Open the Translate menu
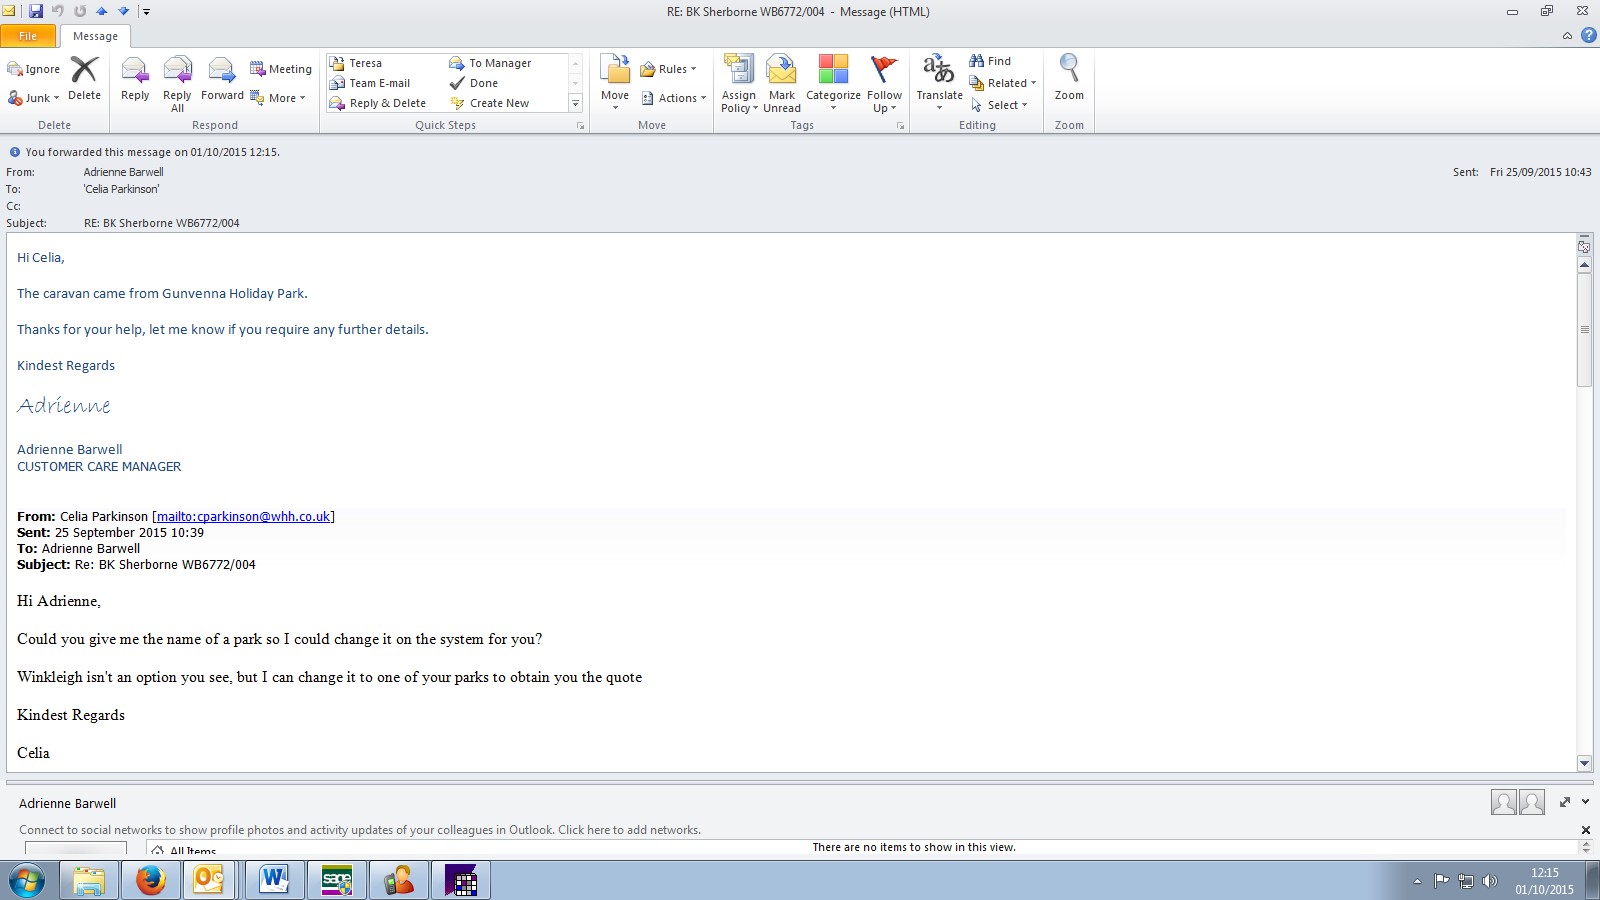This screenshot has height=900, width=1600. click(939, 84)
